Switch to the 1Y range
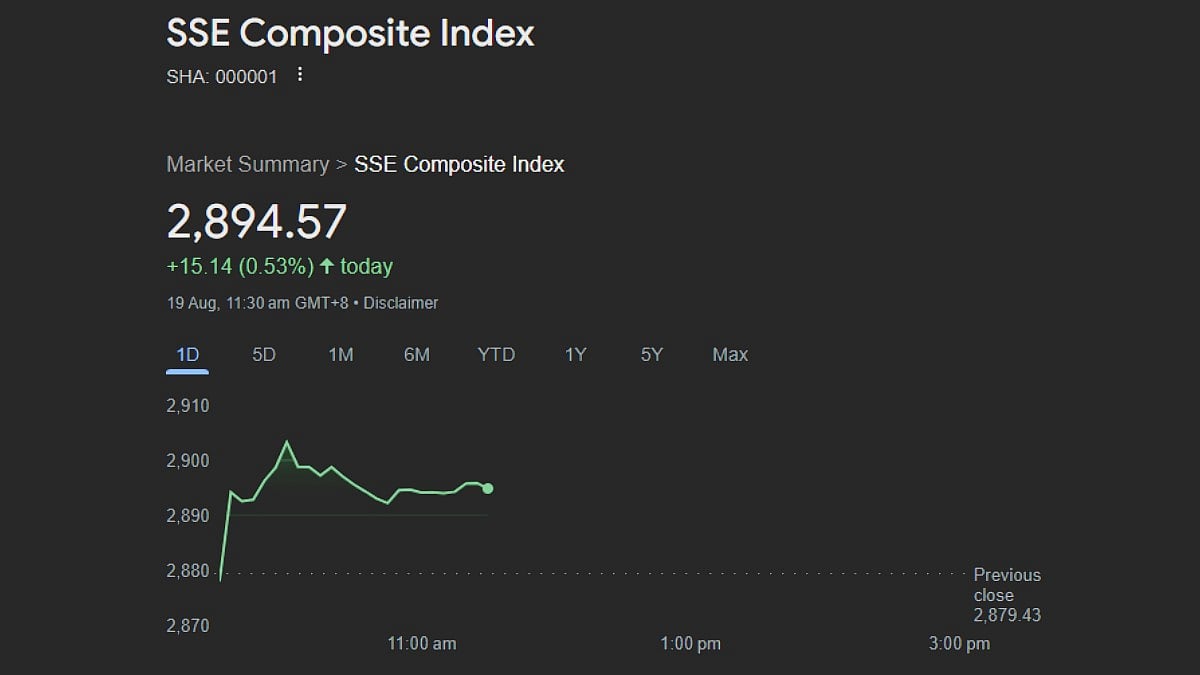 coord(575,355)
